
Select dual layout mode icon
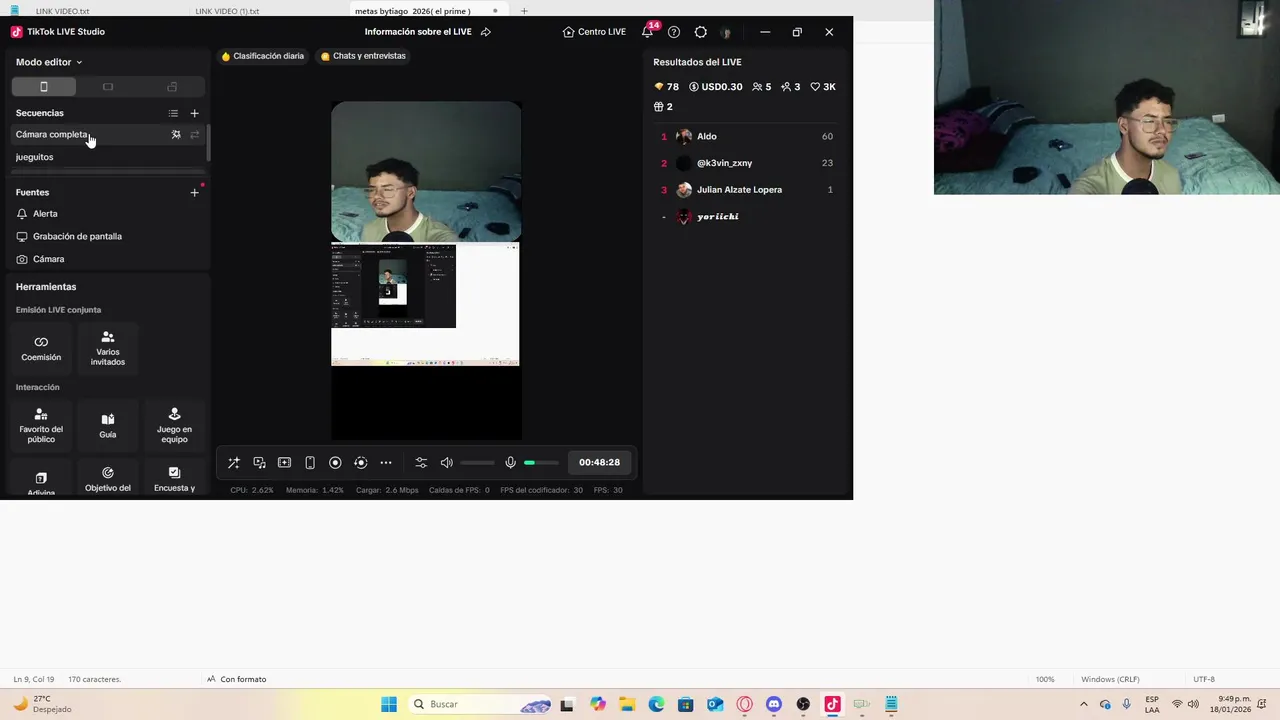tap(172, 87)
